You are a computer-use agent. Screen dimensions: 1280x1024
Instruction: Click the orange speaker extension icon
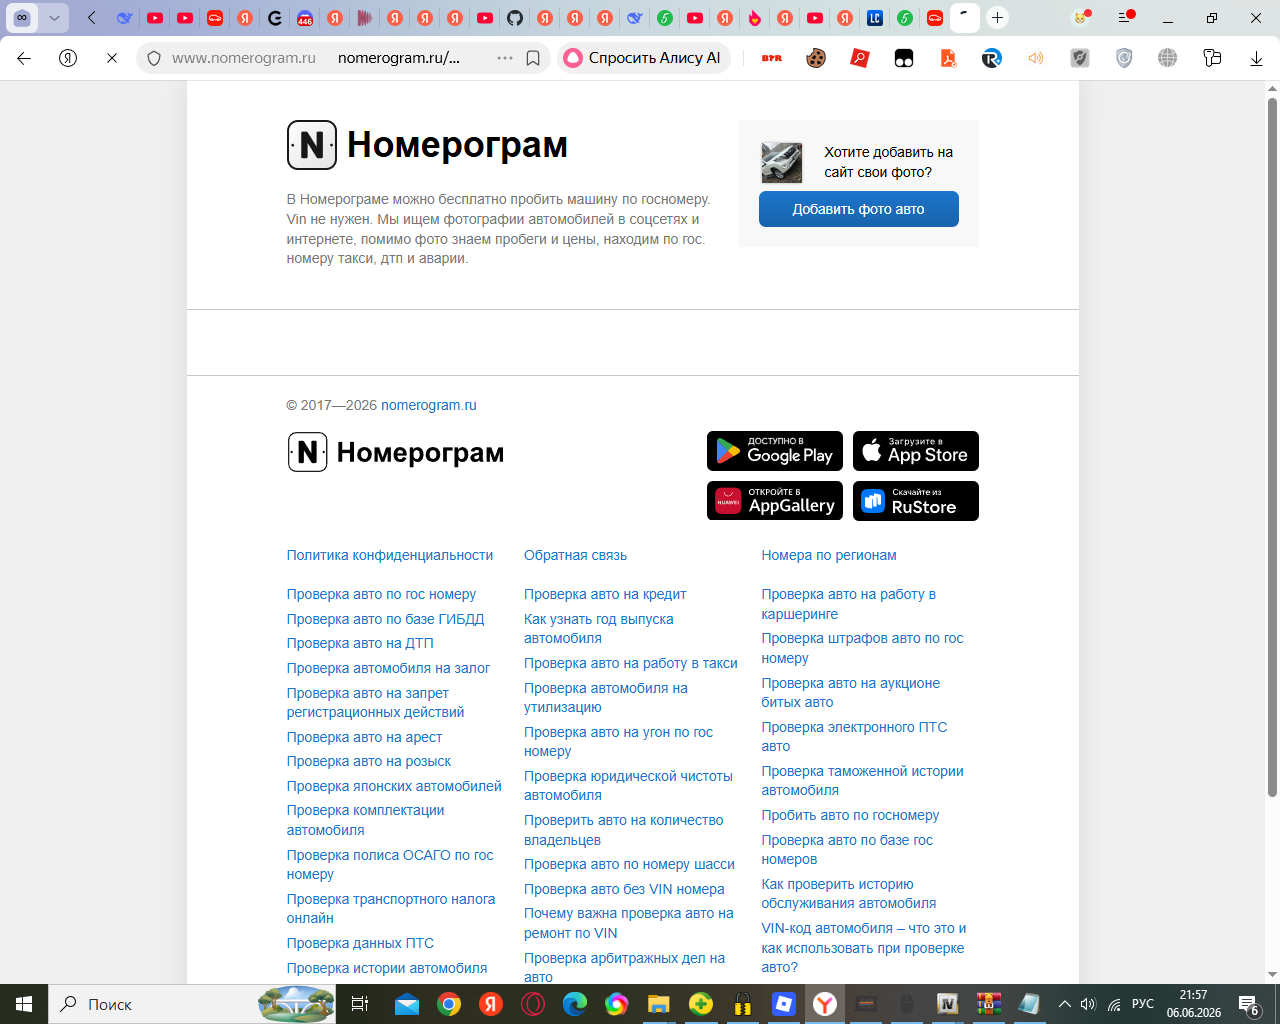[1036, 58]
